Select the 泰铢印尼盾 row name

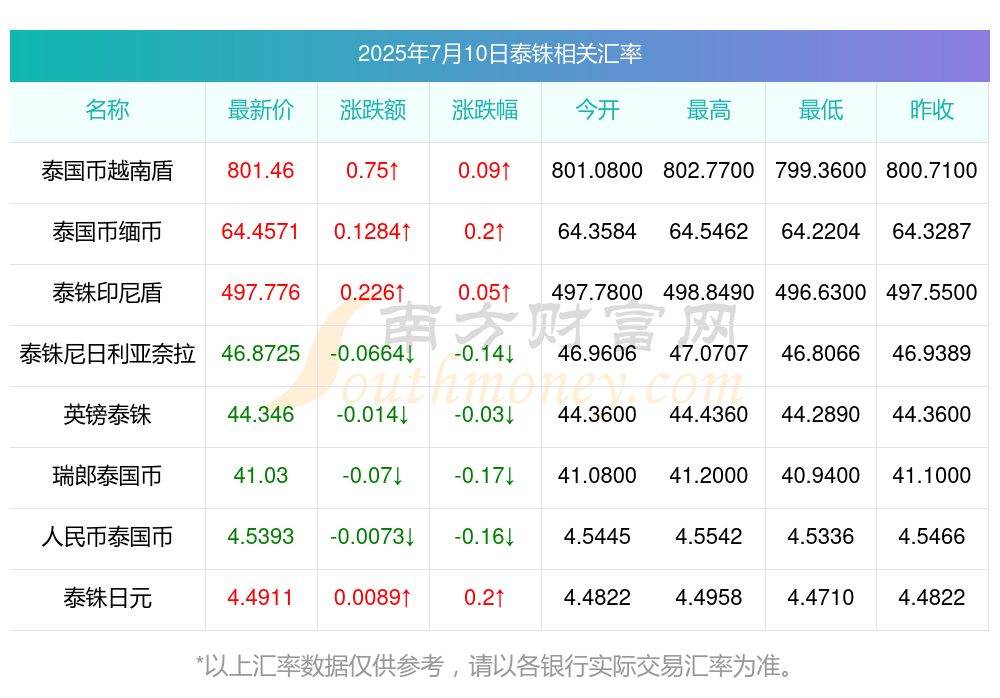107,293
